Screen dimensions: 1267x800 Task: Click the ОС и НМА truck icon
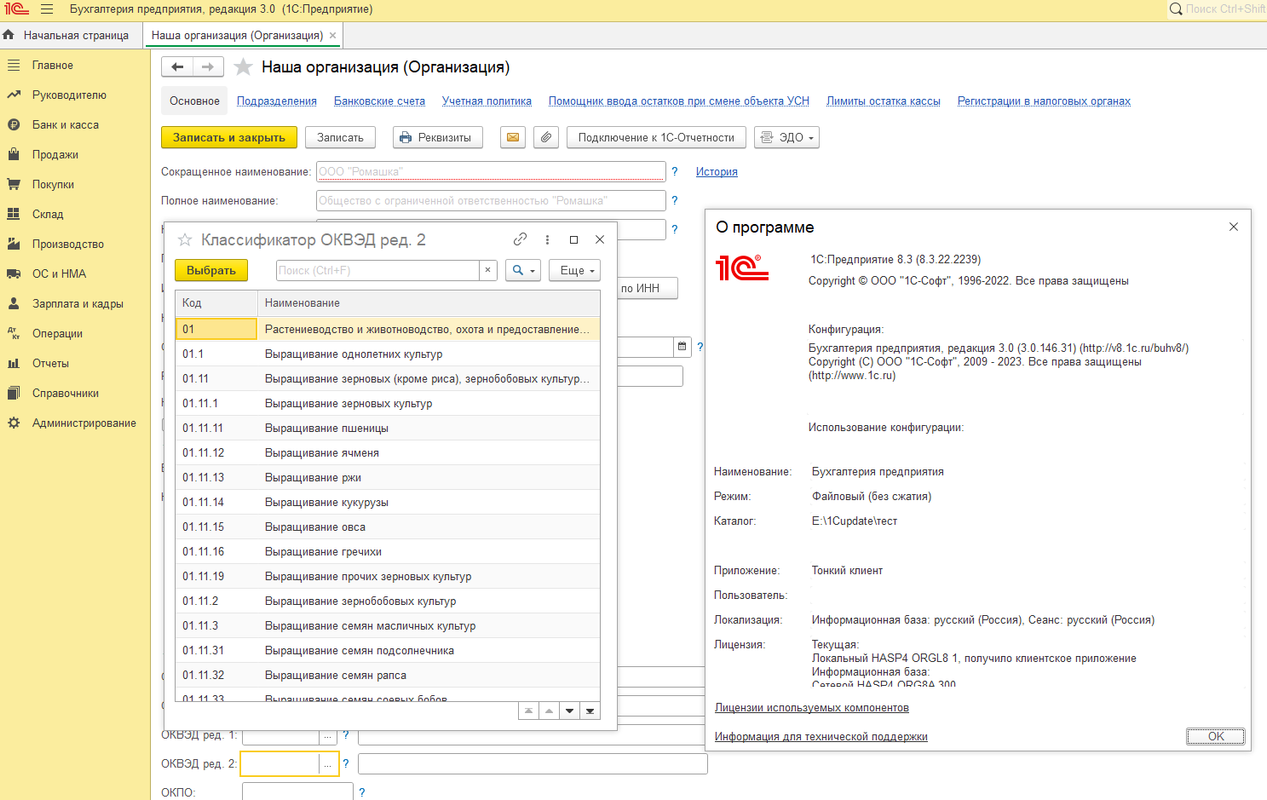tap(13, 274)
